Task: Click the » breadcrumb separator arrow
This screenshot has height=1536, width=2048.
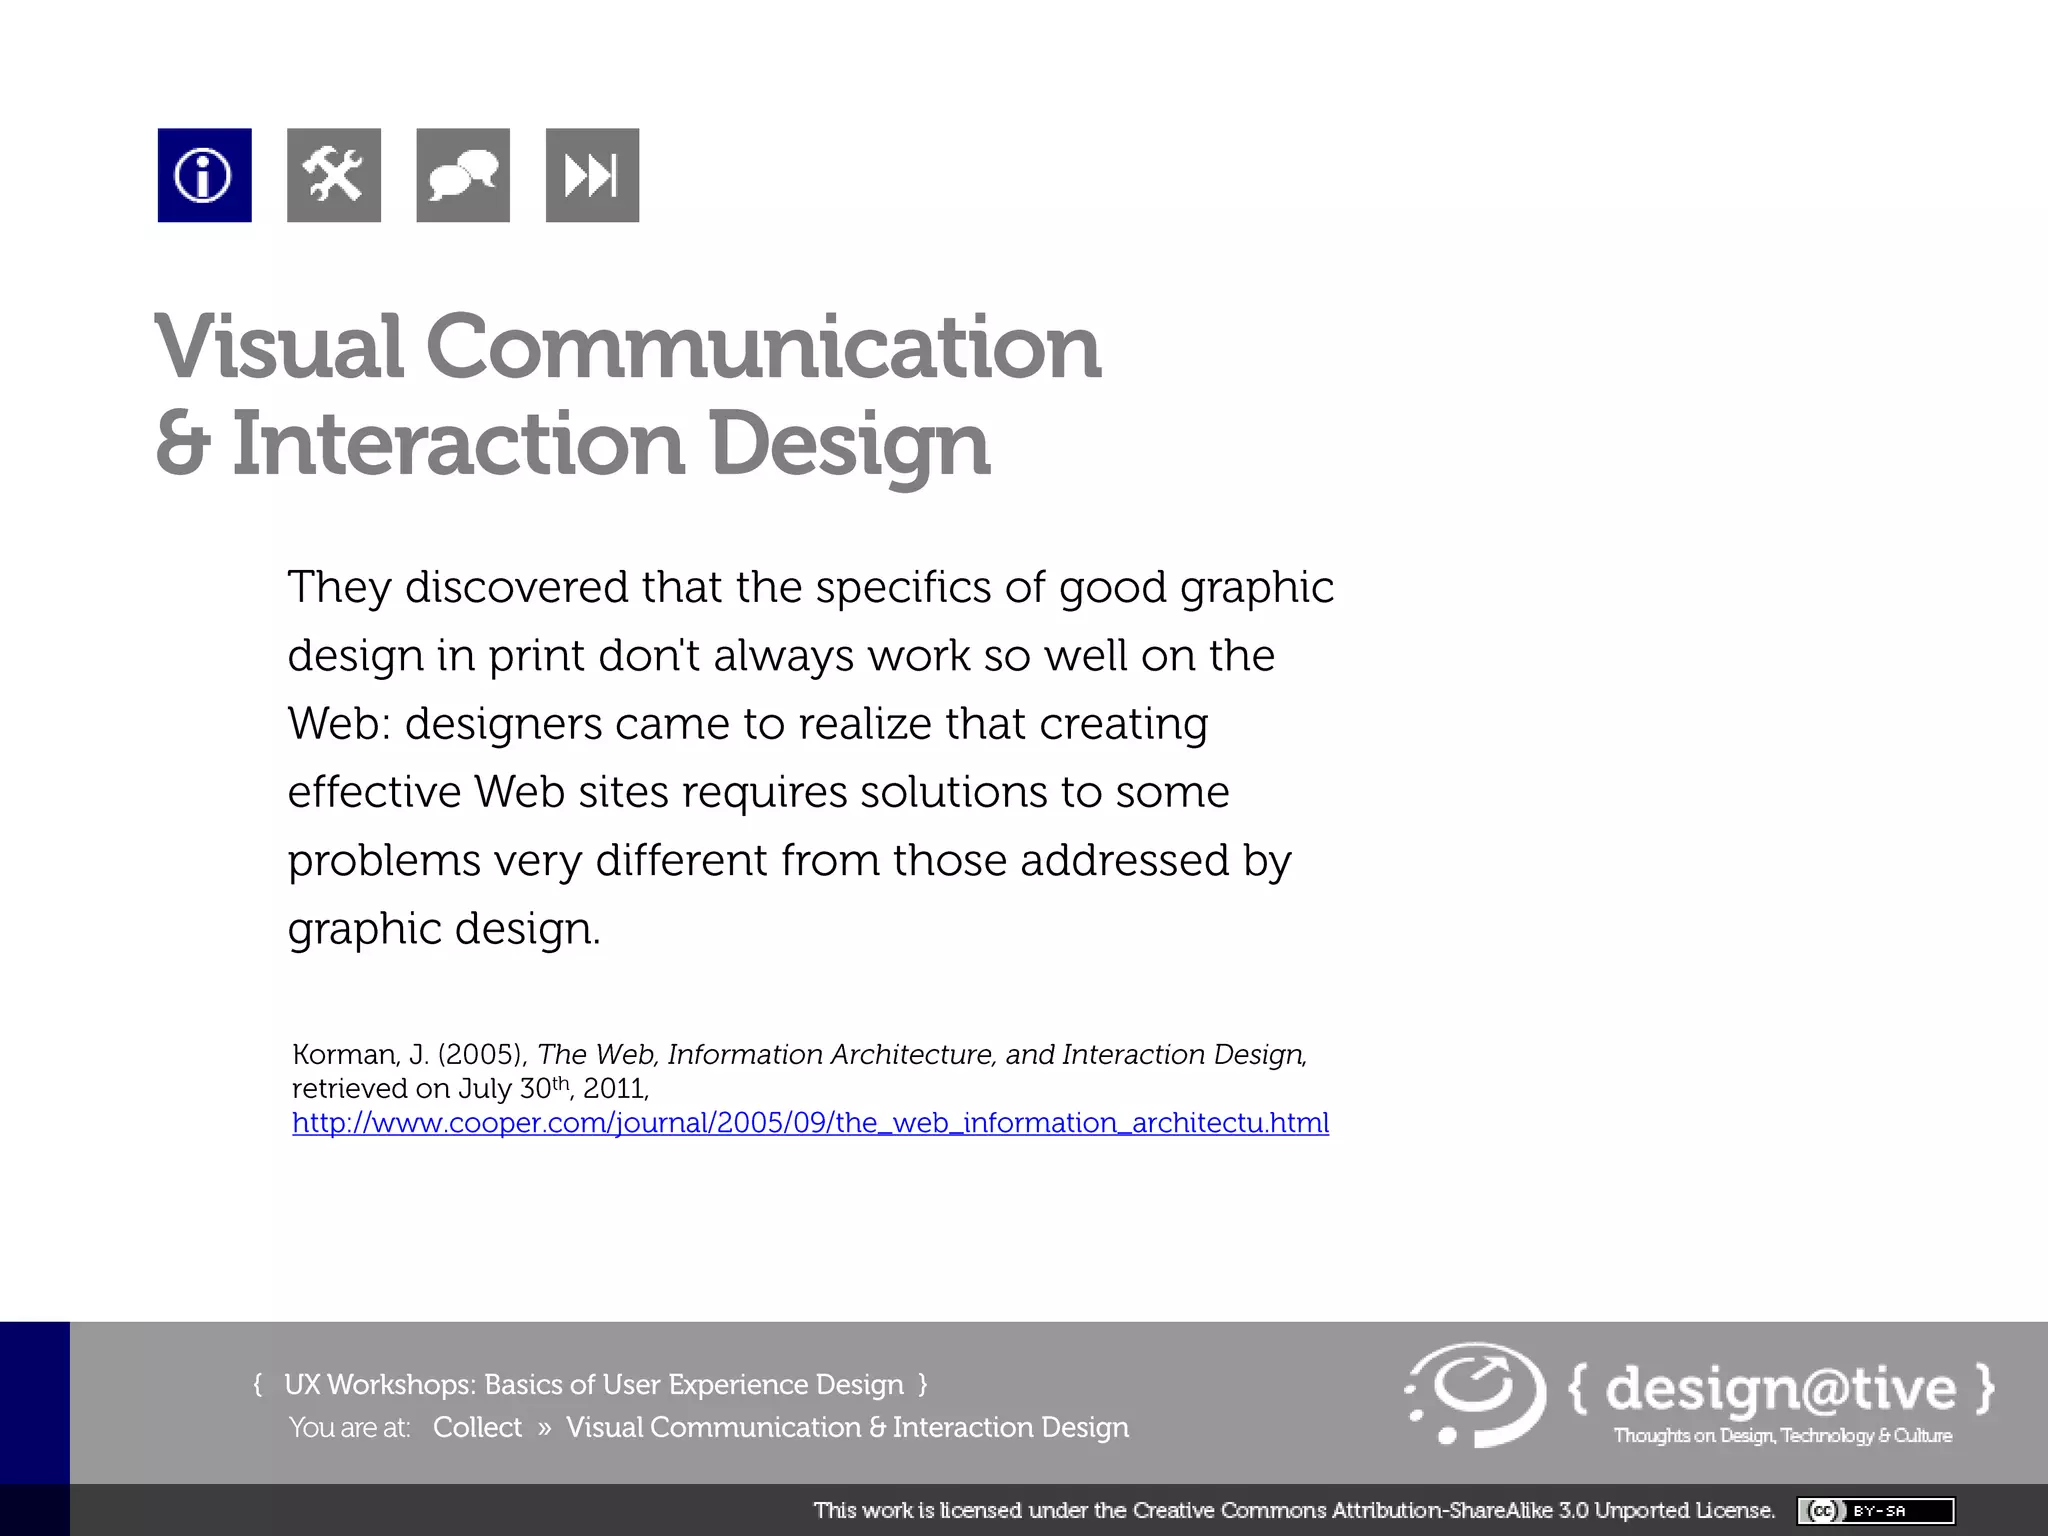Action: (544, 1428)
